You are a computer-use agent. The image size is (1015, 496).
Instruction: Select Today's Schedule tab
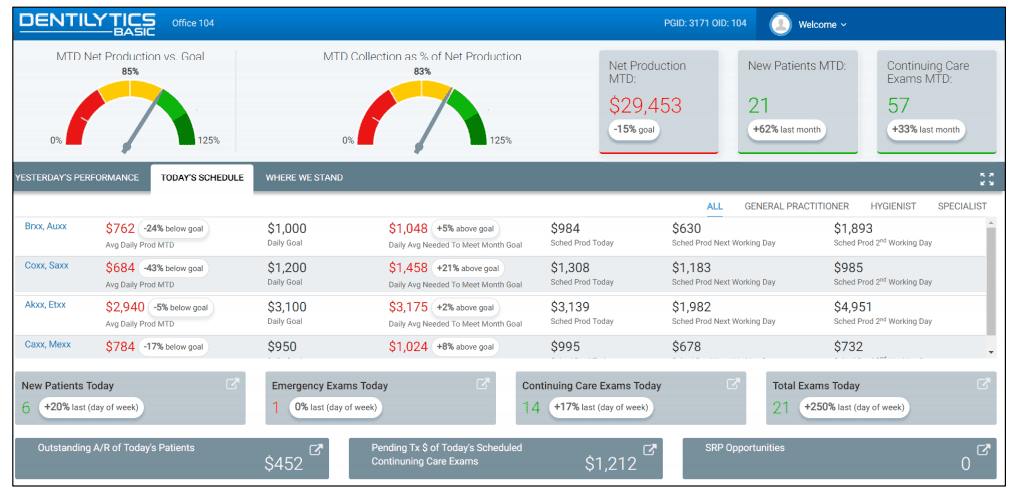202,178
